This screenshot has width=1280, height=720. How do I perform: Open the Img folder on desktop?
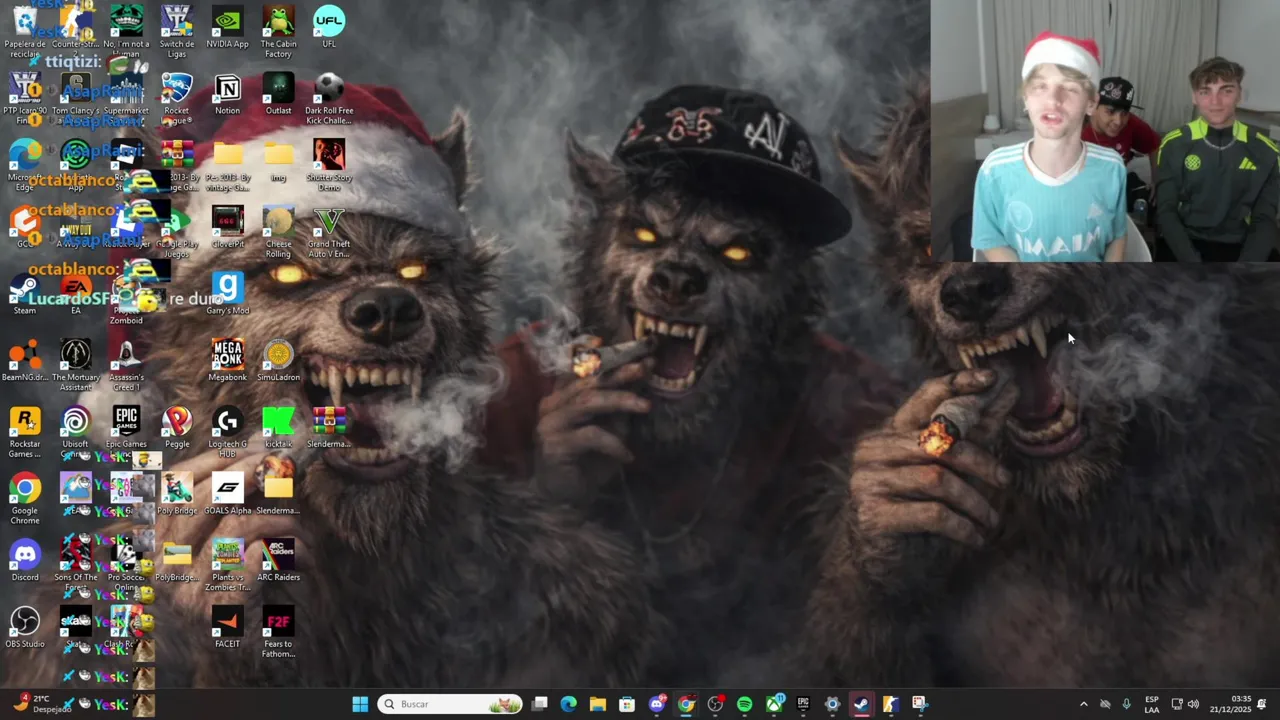[278, 160]
